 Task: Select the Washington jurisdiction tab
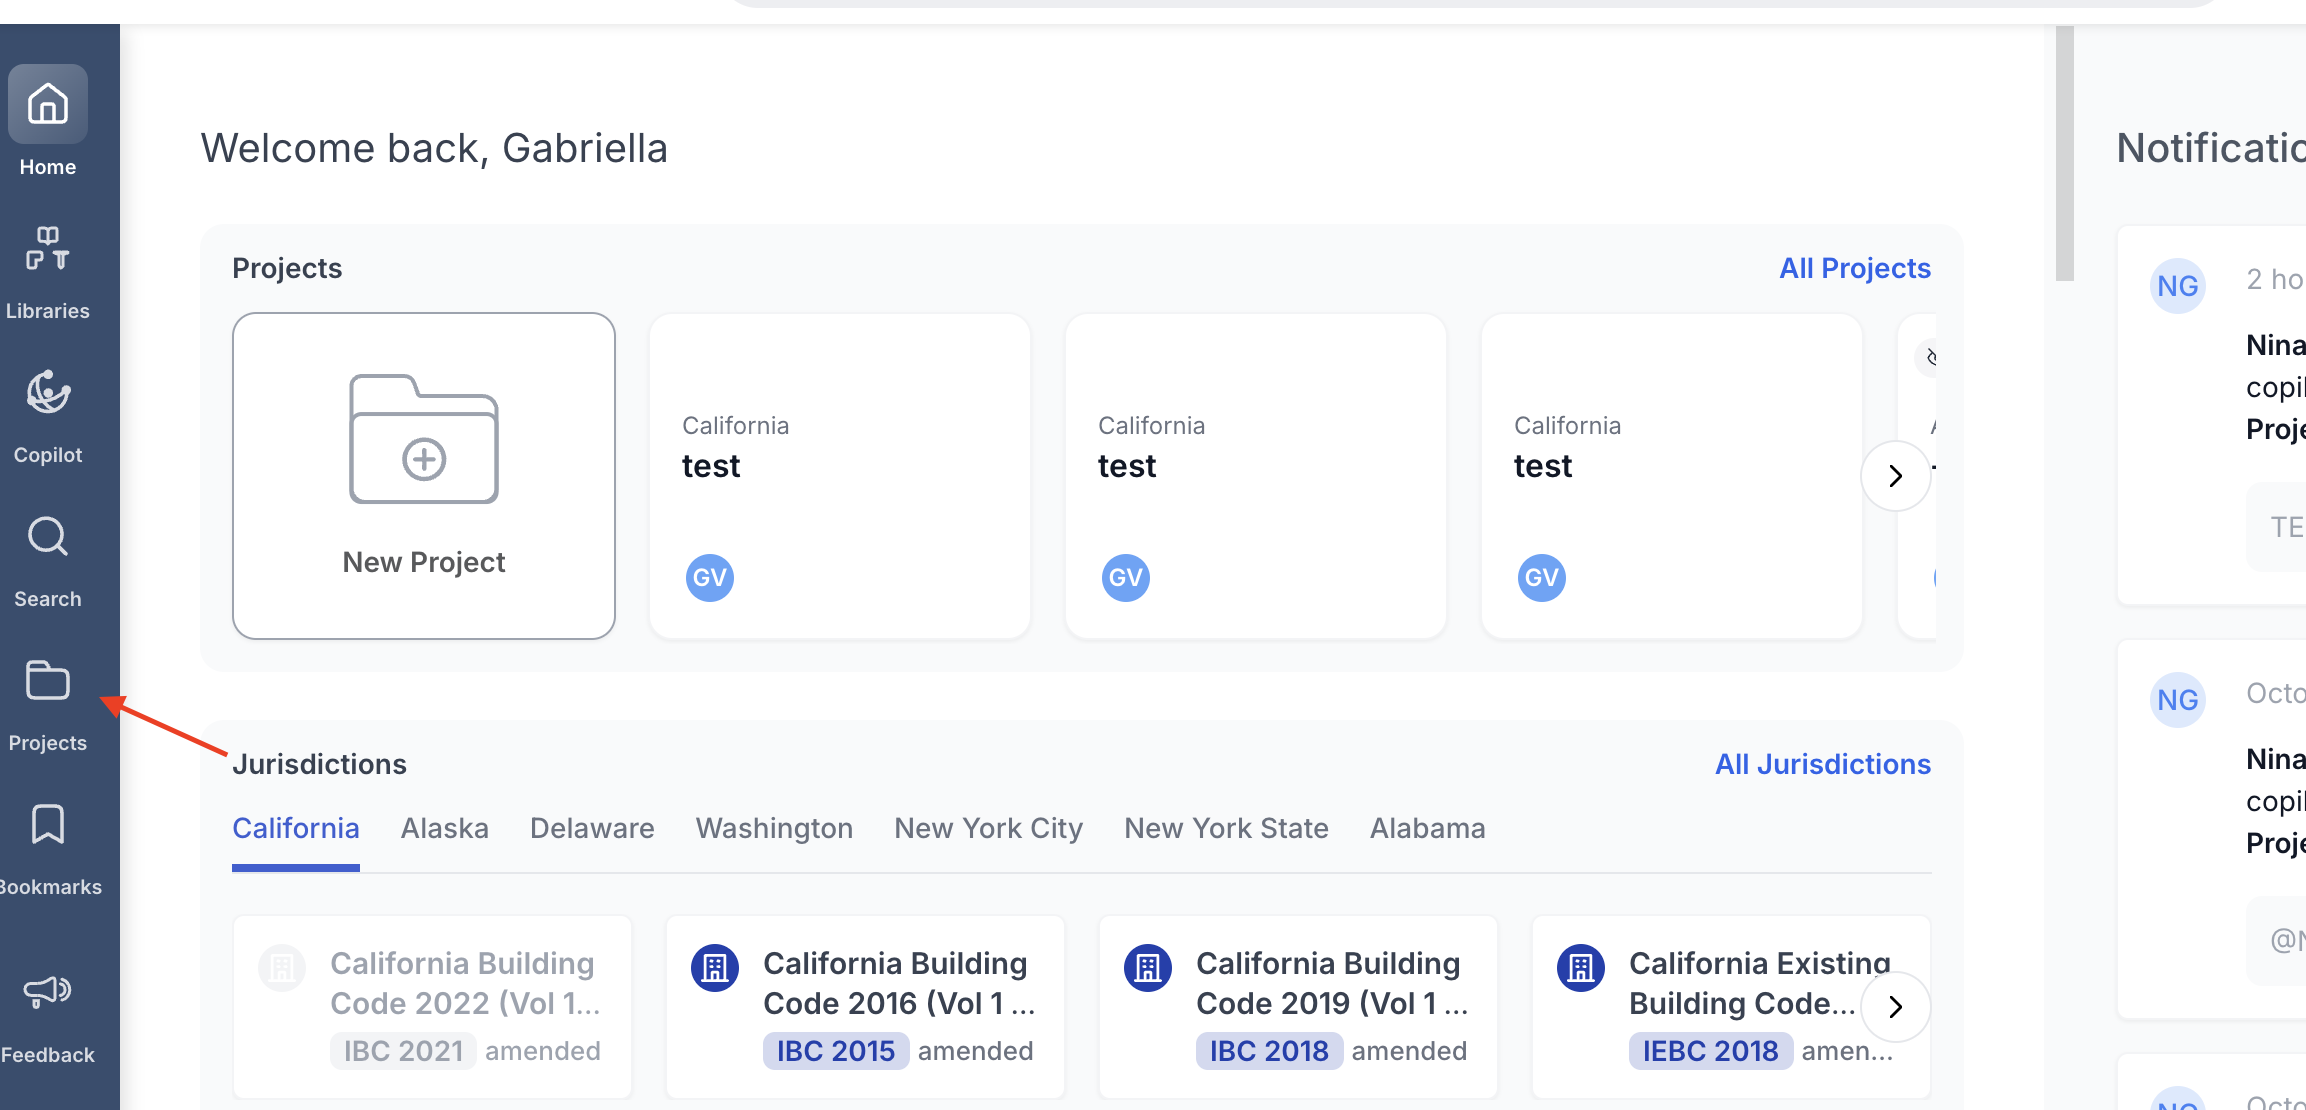point(774,828)
